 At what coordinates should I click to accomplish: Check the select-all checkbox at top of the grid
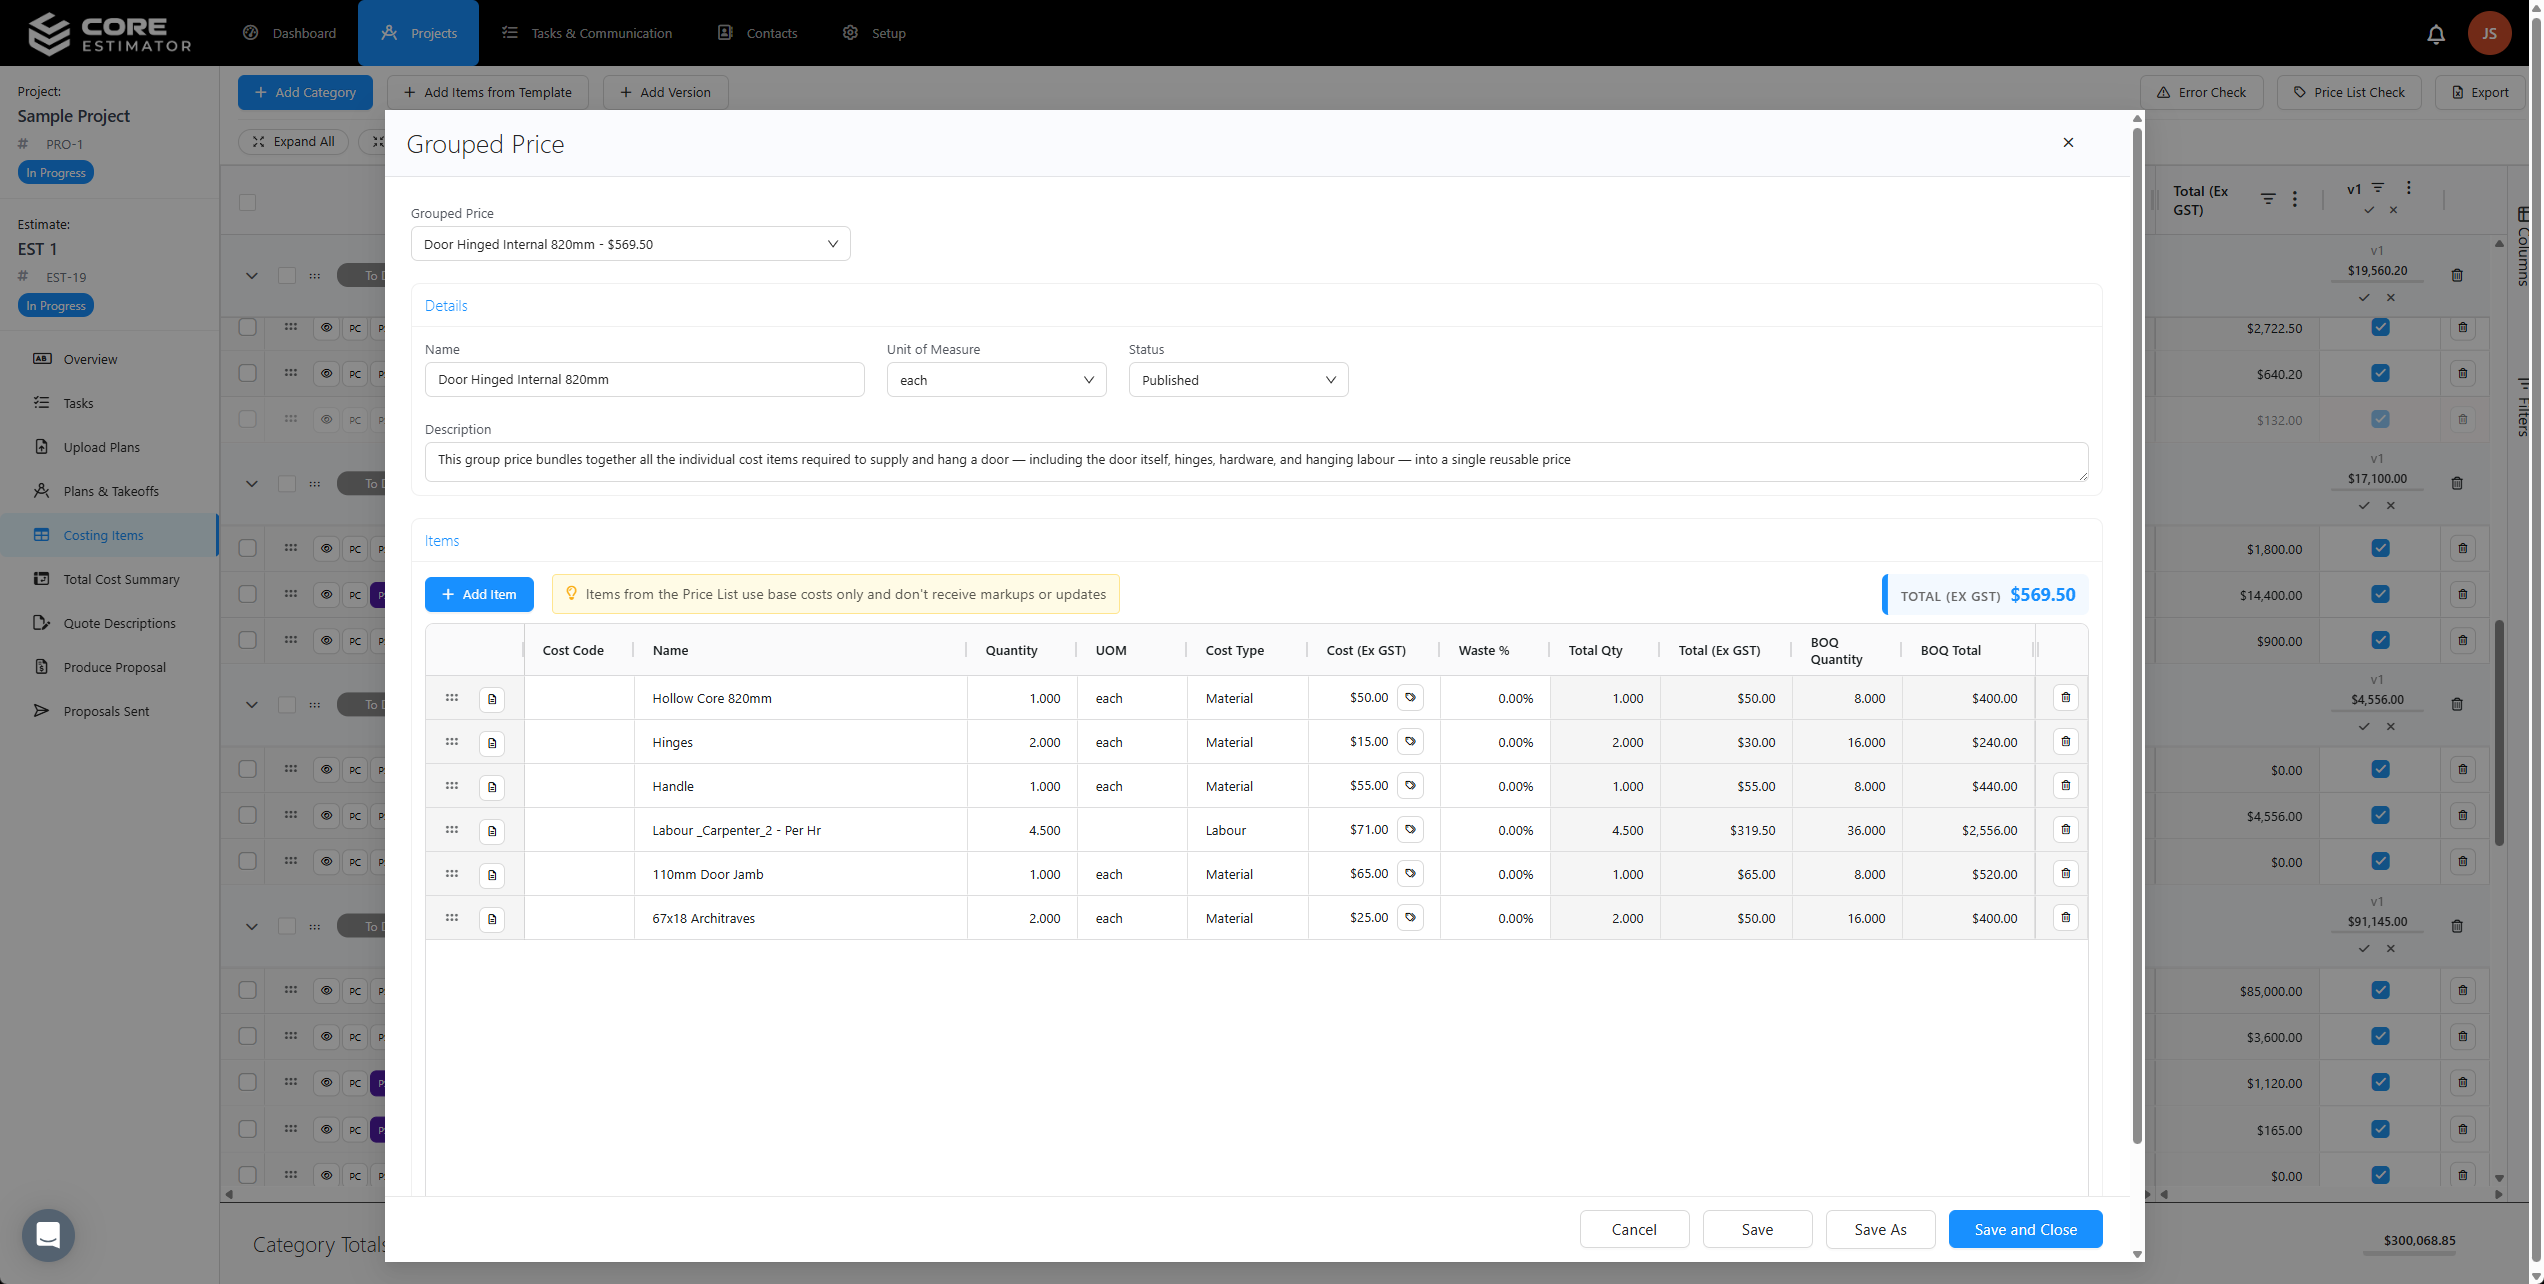click(x=246, y=202)
